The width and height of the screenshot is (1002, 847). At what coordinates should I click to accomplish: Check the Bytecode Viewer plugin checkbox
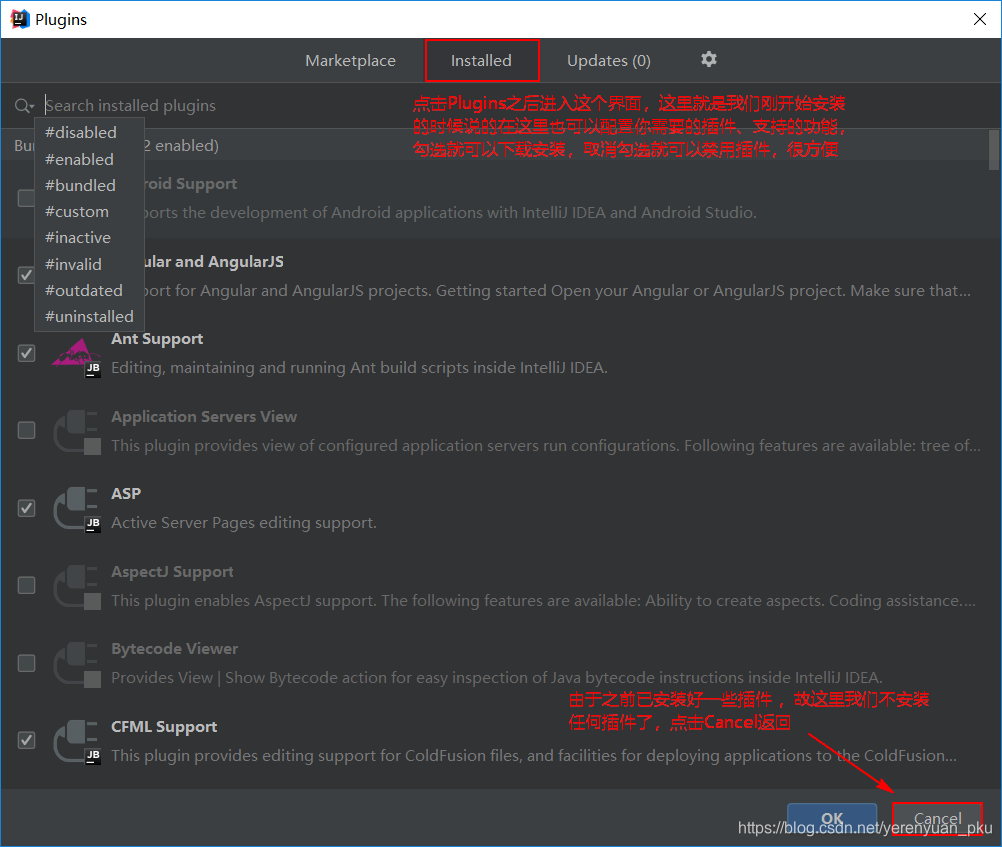[26, 663]
